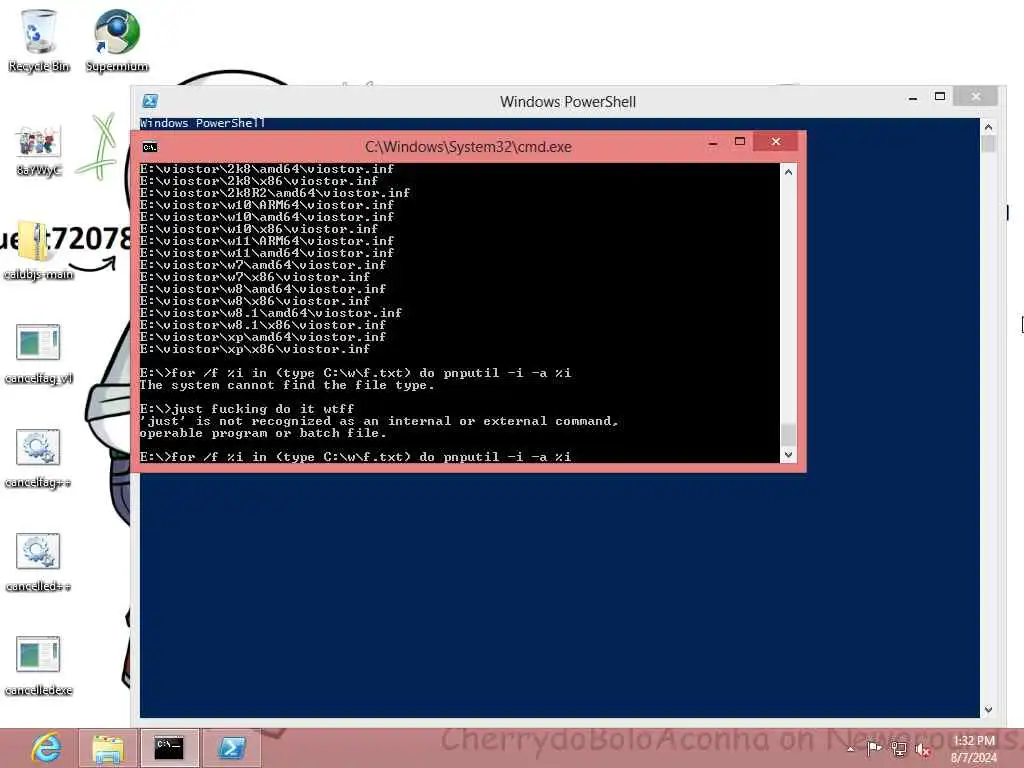Click 'The system cannot find the file type.'
The width and height of the screenshot is (1024, 768).
[x=287, y=385]
